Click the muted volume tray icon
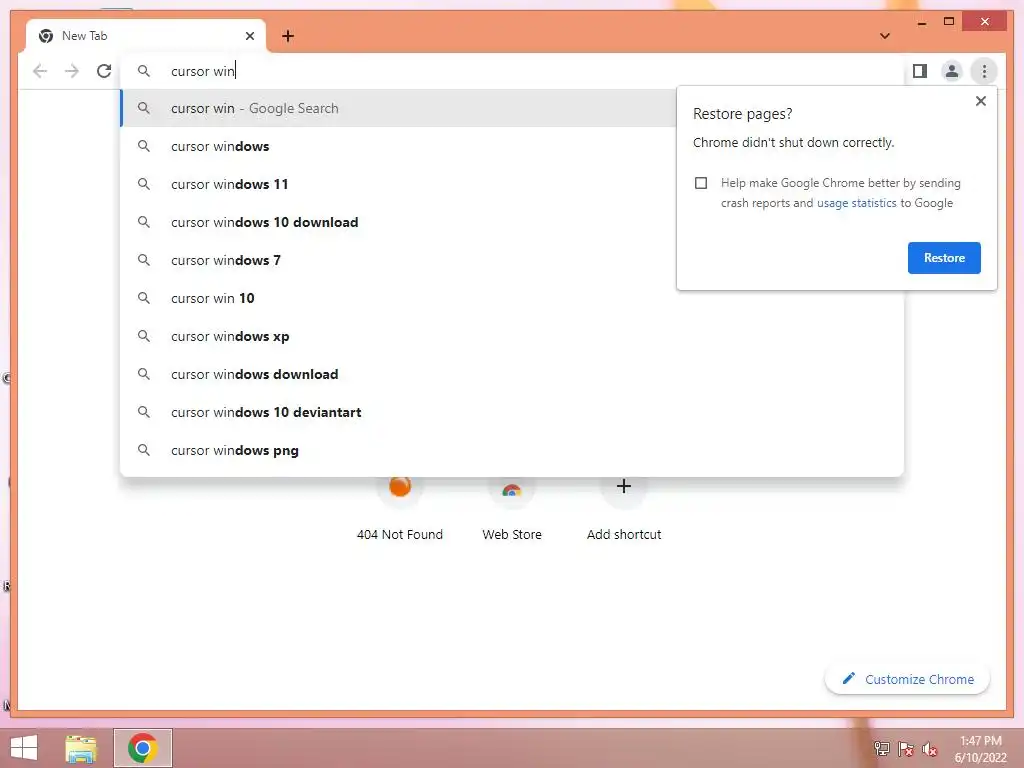Screen dimensions: 1024x768 point(929,749)
